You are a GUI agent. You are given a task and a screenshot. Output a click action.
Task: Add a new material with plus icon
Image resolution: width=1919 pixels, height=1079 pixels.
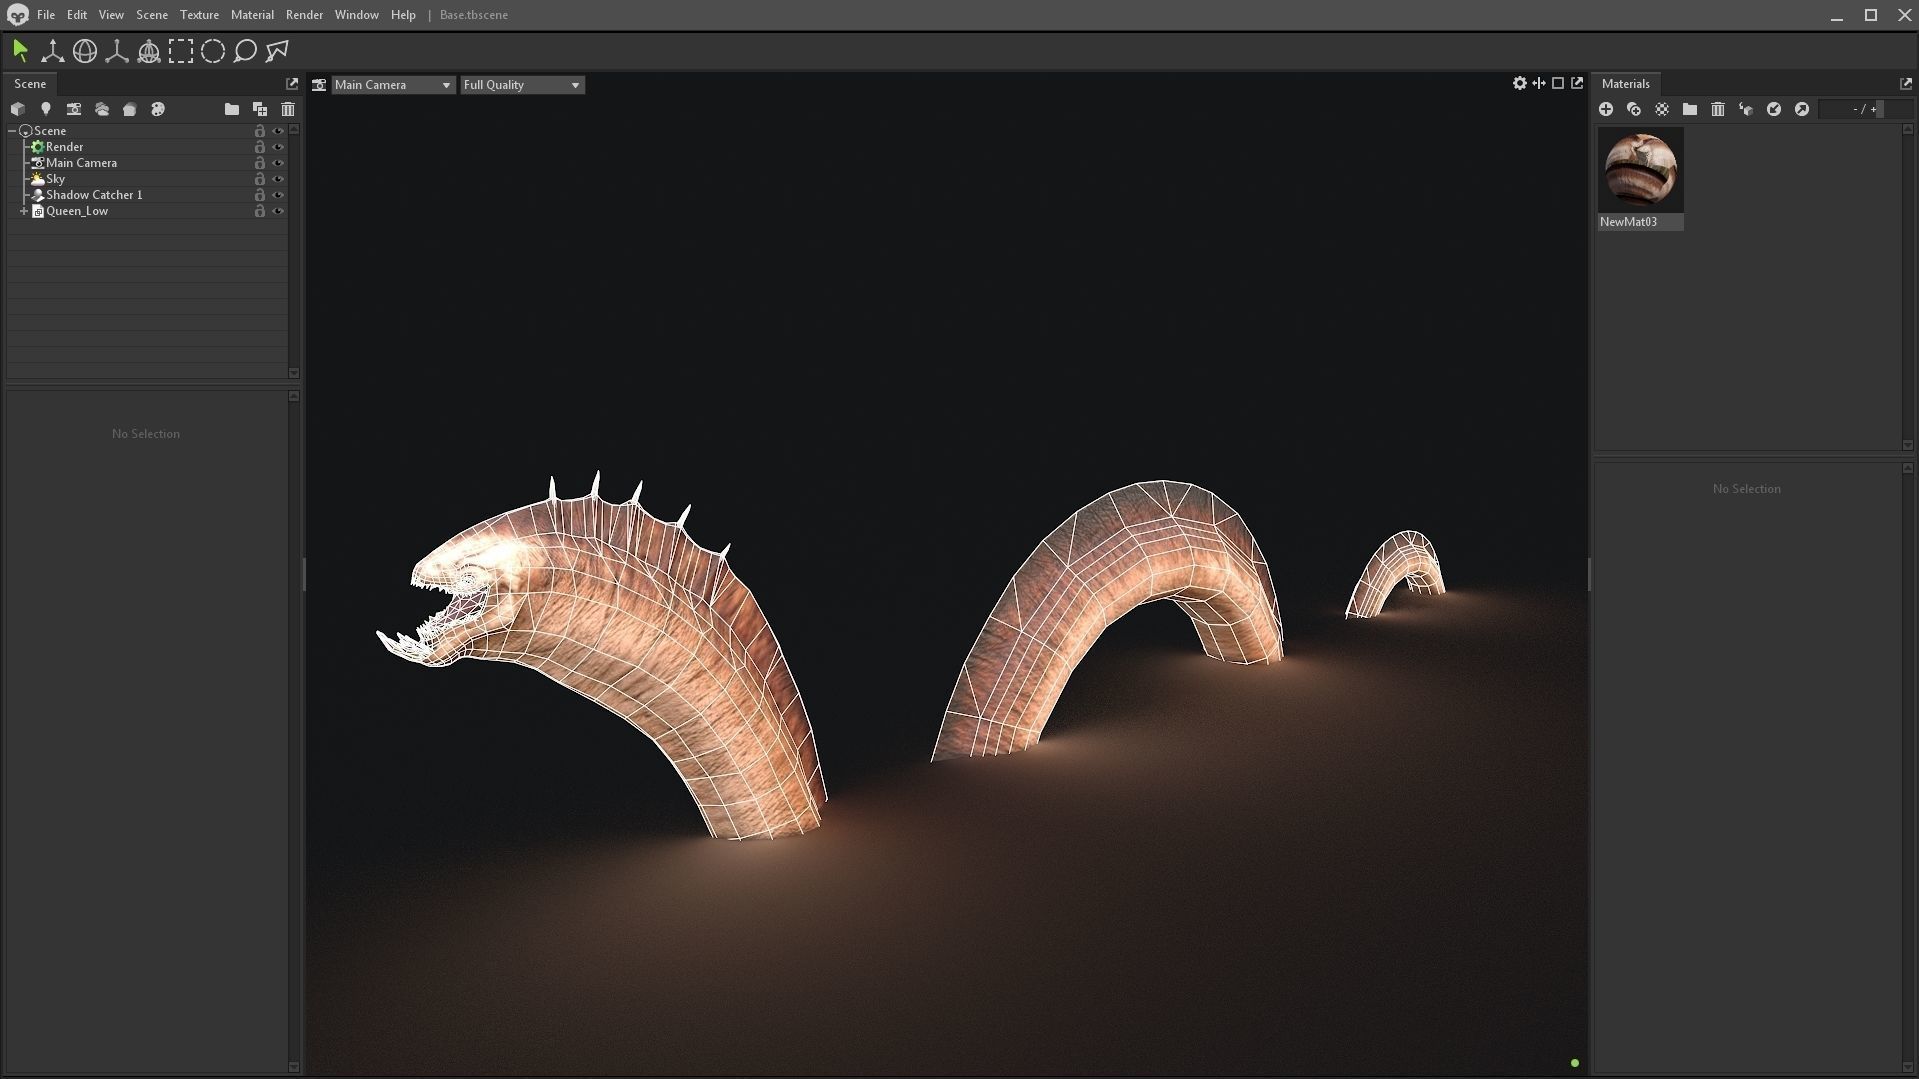(1606, 109)
